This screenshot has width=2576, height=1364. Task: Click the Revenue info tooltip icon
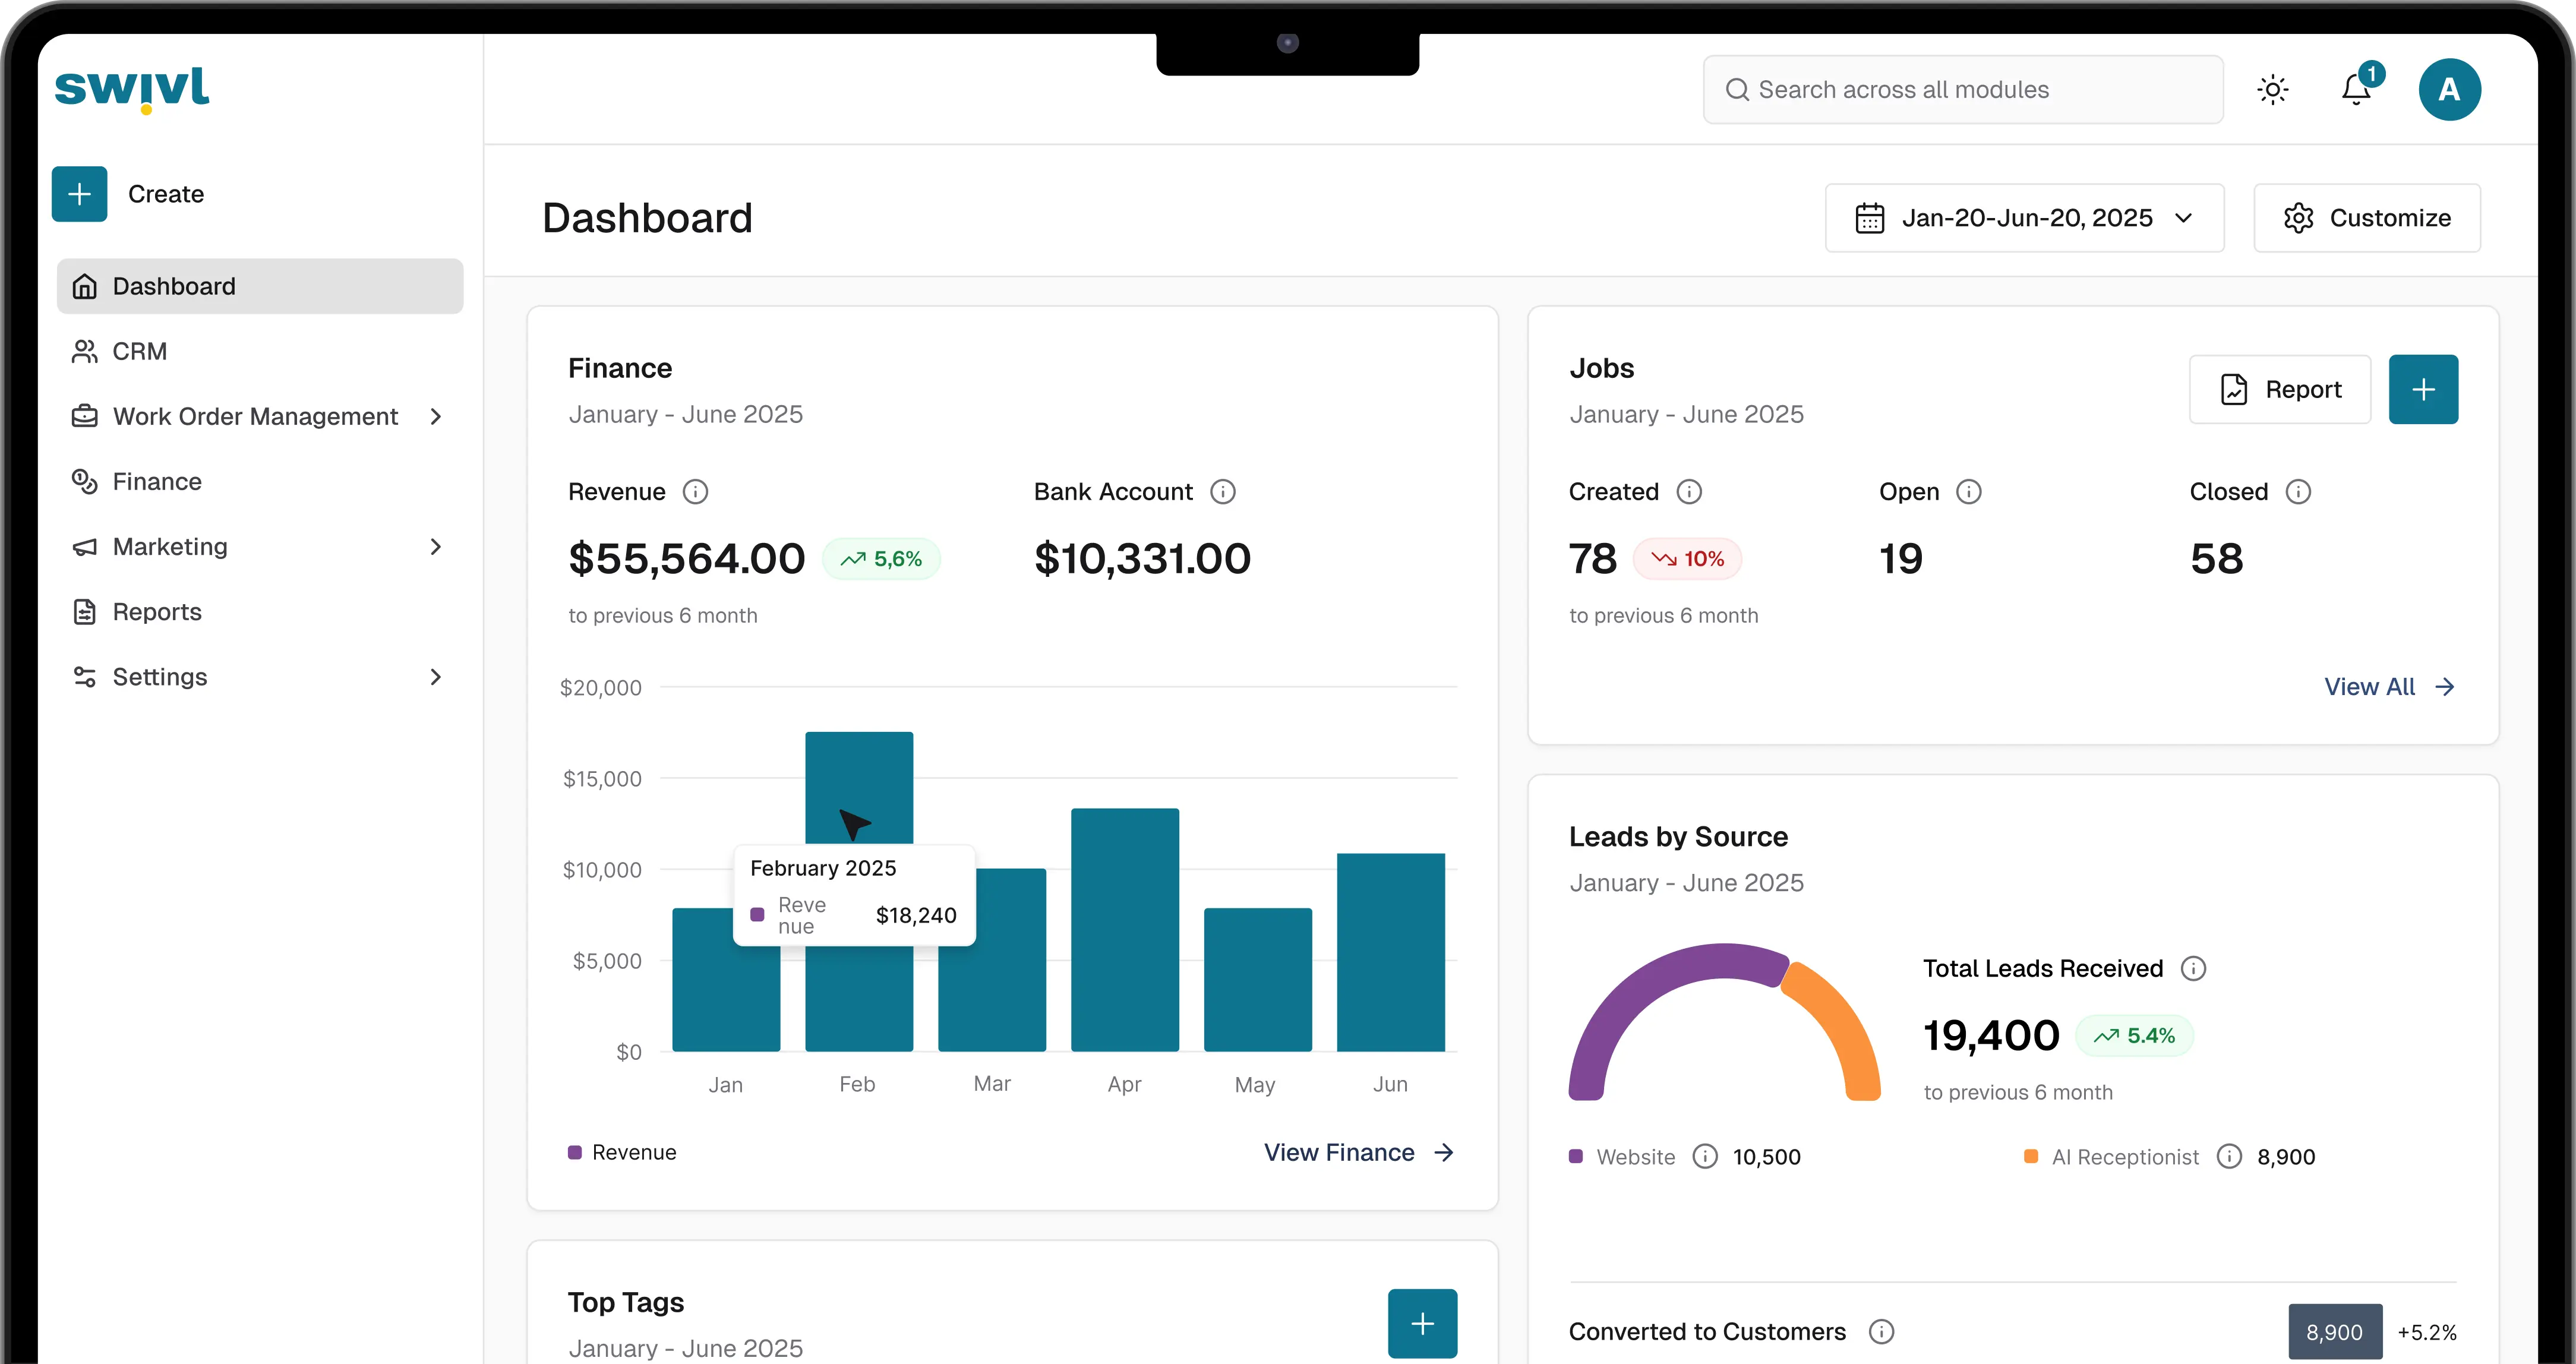(x=696, y=491)
